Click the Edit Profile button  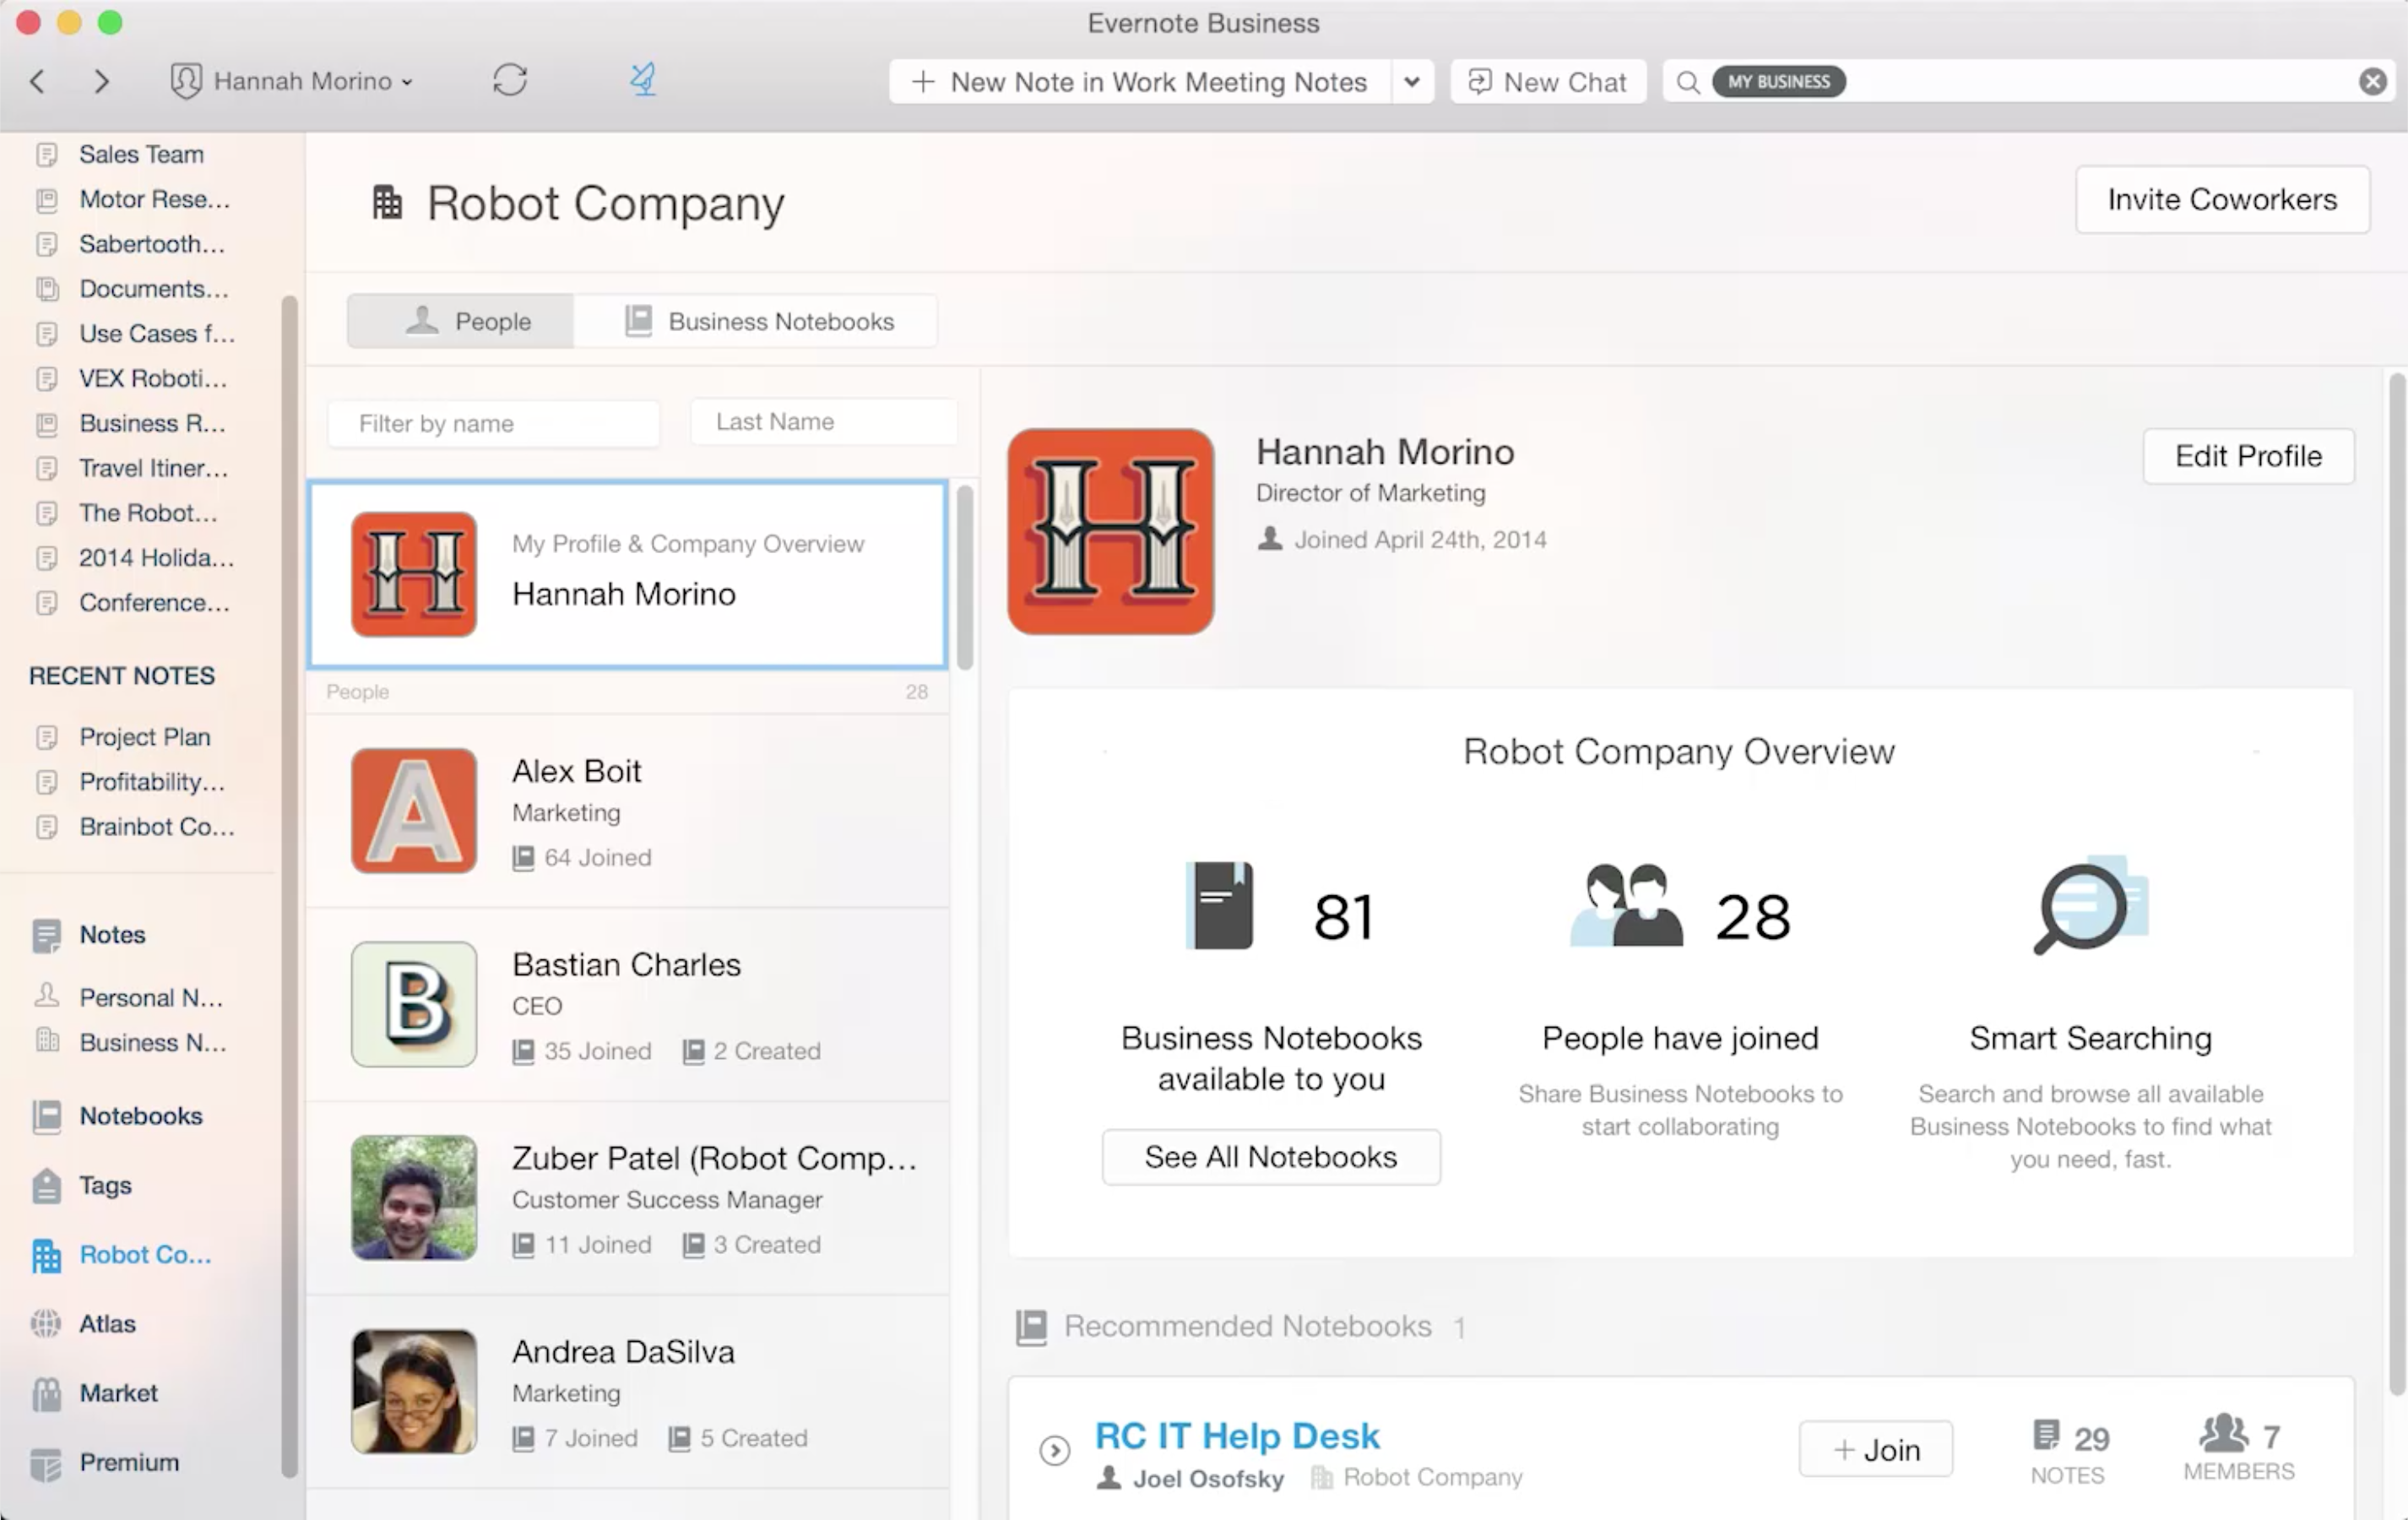point(2247,455)
